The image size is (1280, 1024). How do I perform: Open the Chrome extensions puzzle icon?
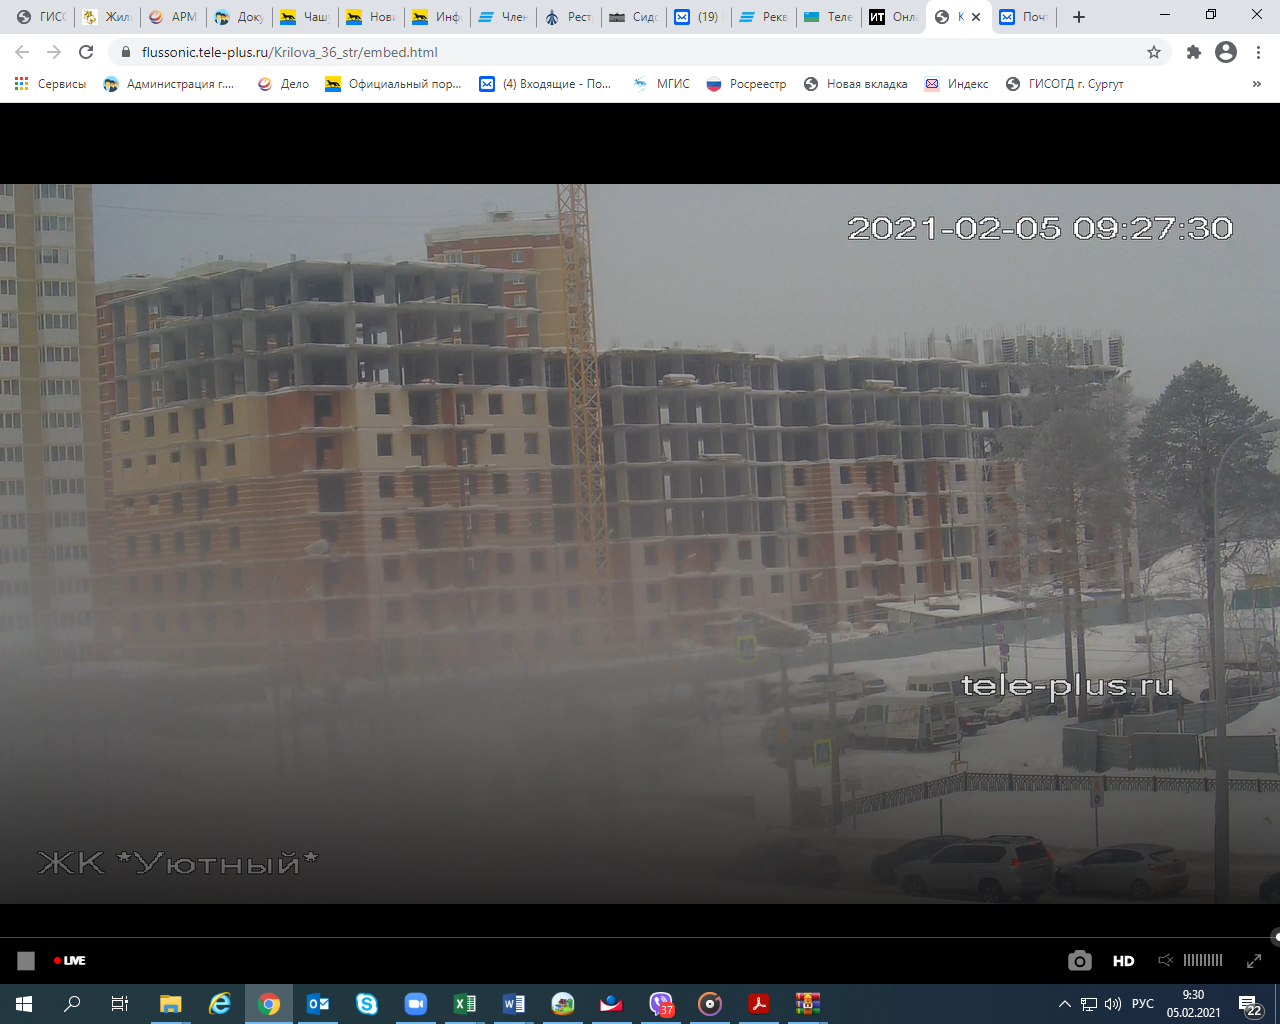tap(1193, 52)
